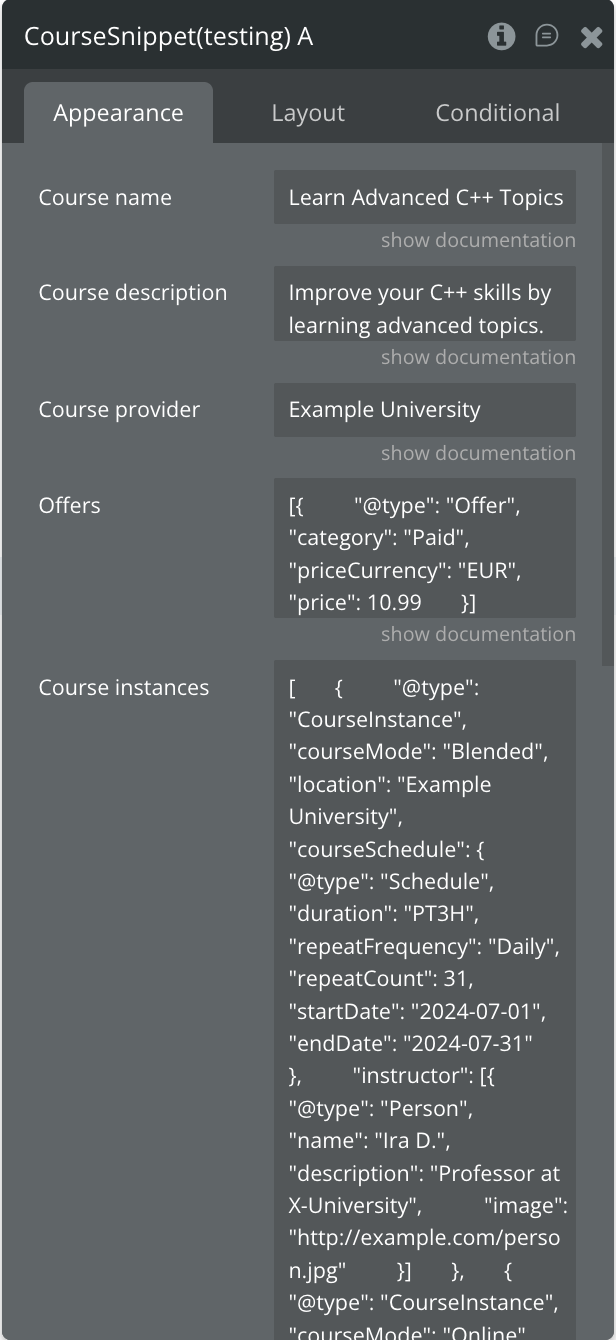This screenshot has height=1340, width=616.
Task: Open the Layout tab
Action: (x=308, y=113)
